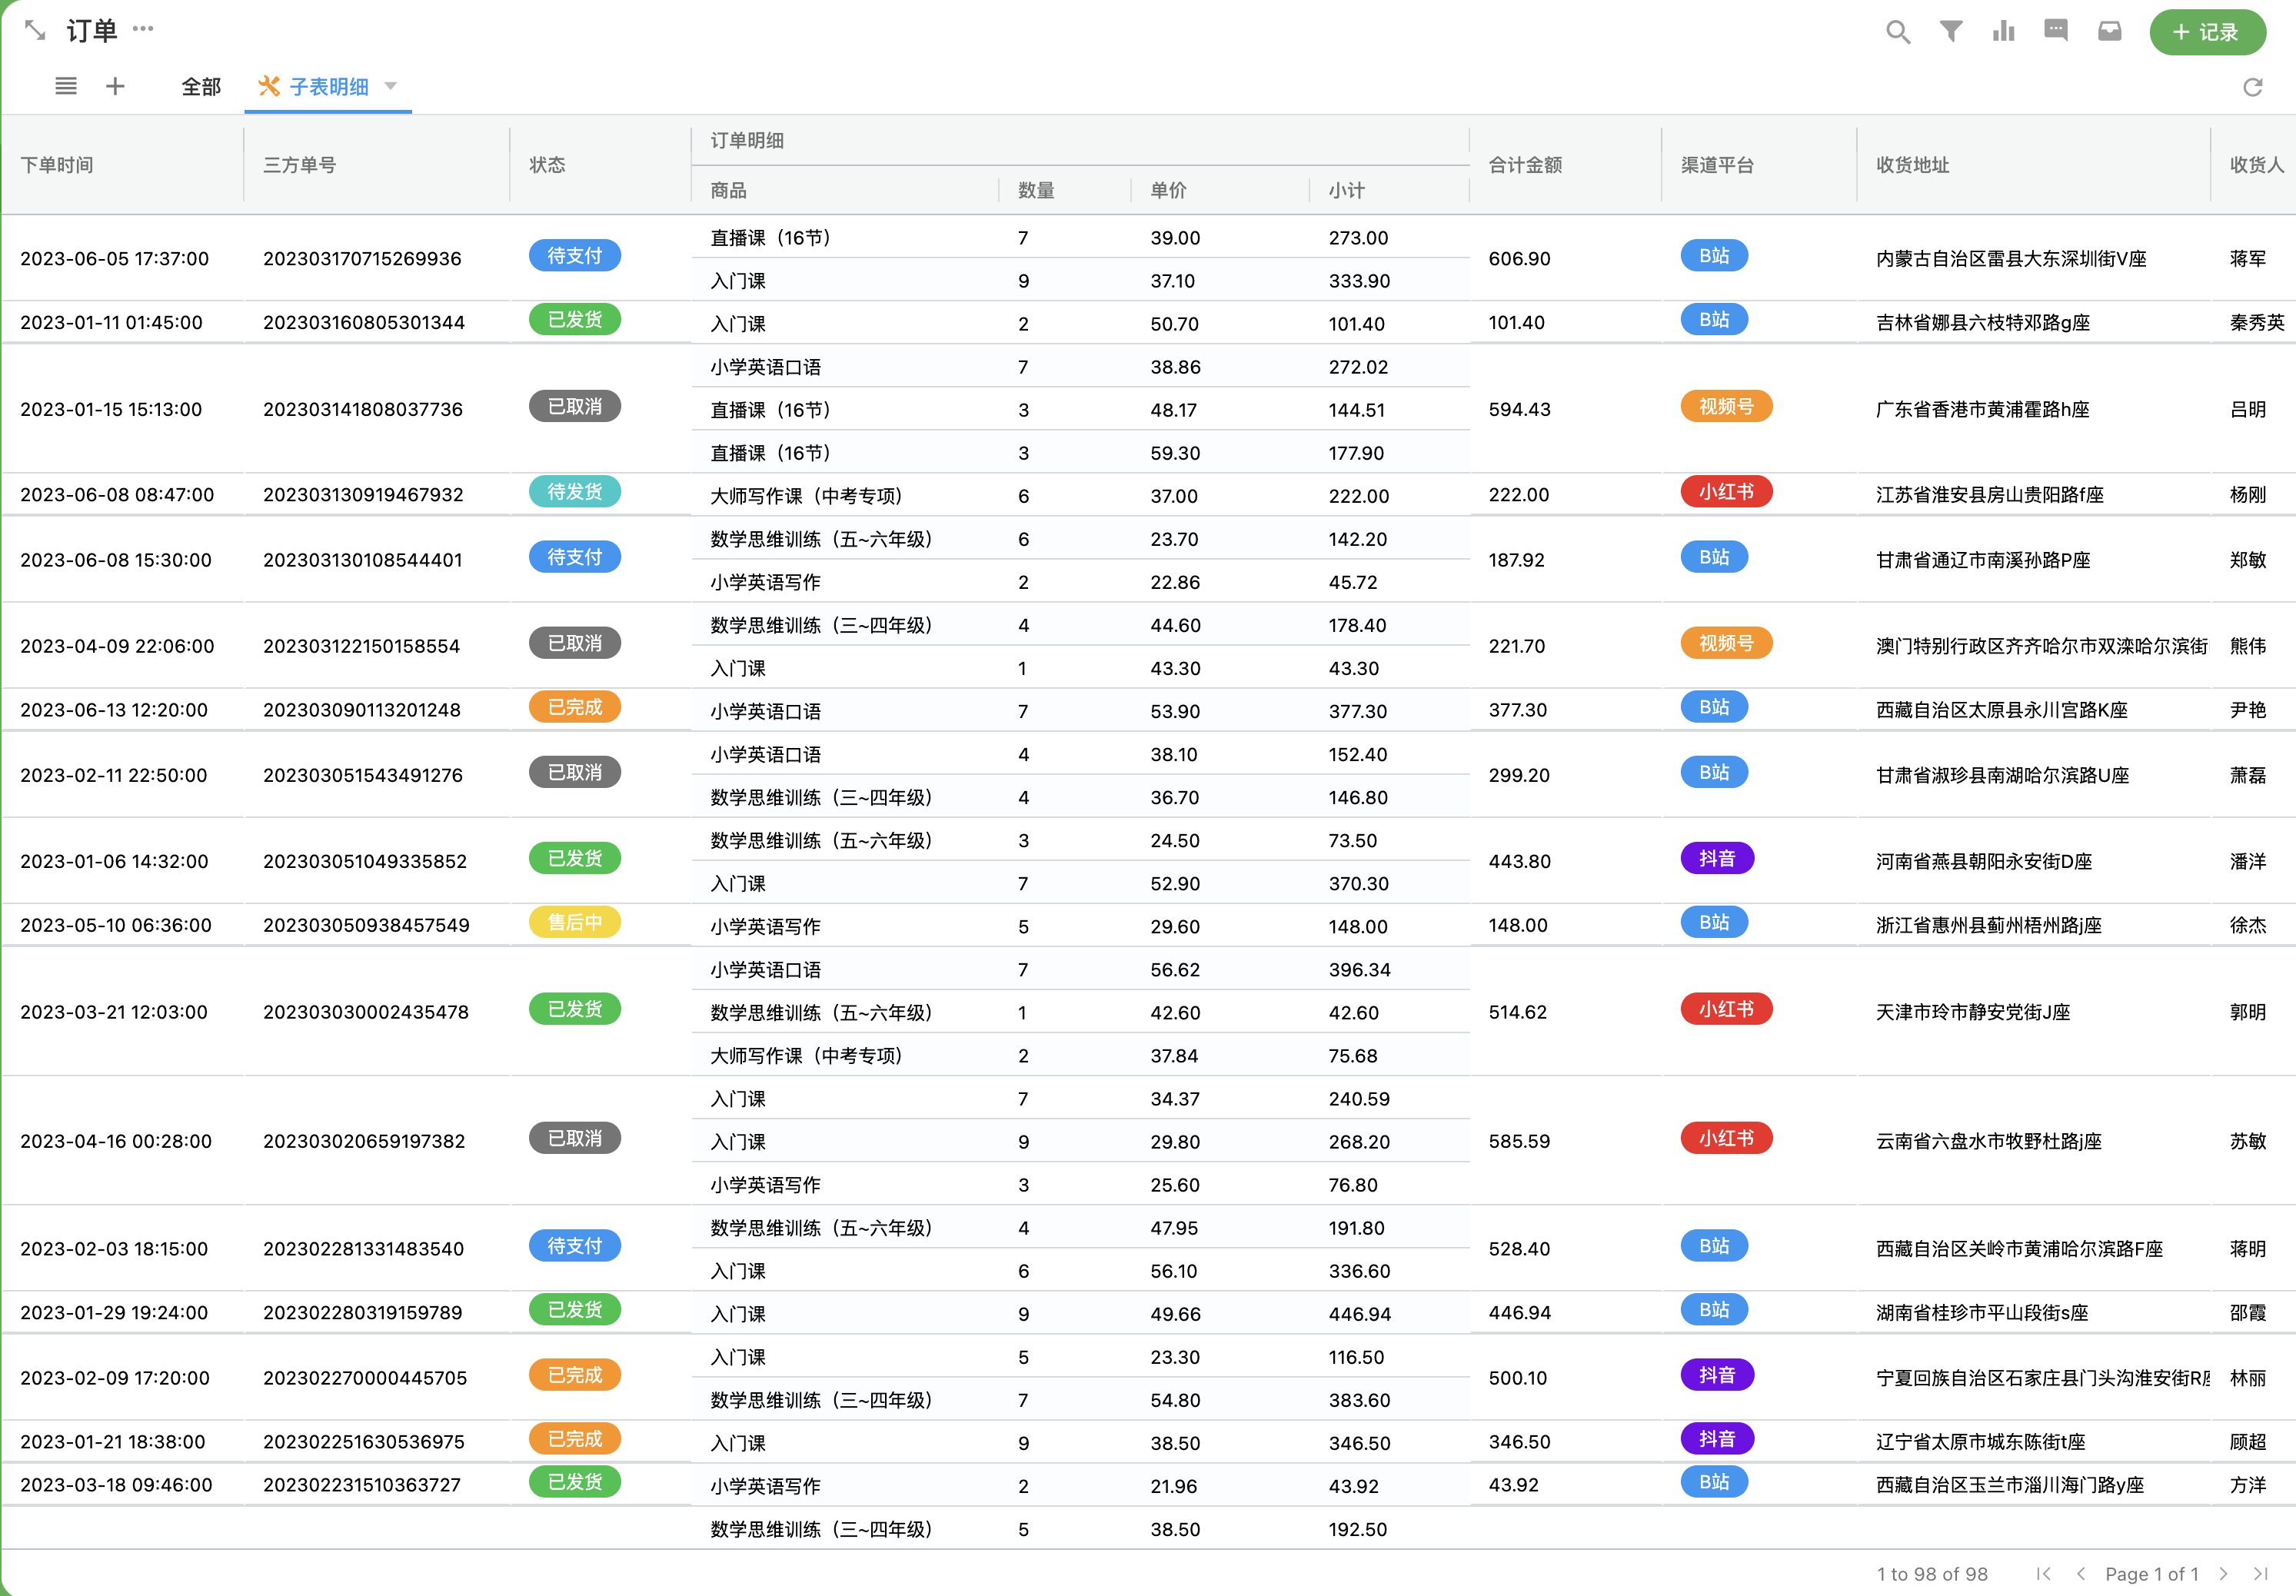Image resolution: width=2296 pixels, height=1596 pixels.
Task: Switch to the 全部 view tab
Action: [x=201, y=87]
